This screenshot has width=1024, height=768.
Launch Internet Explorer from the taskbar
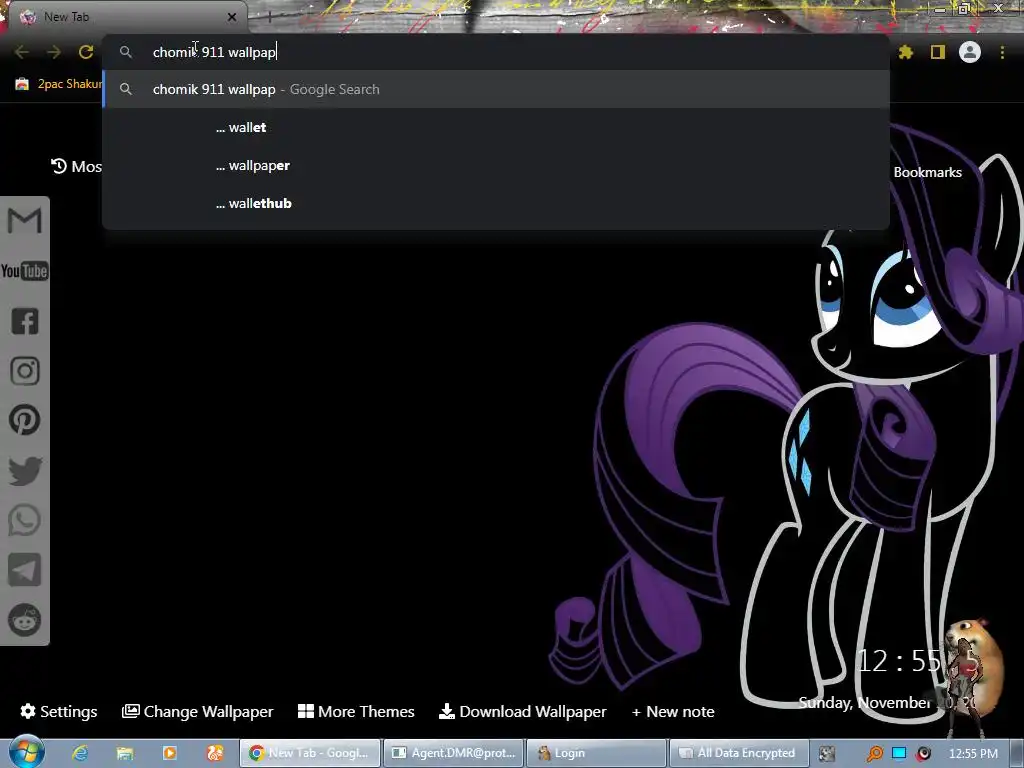[80, 753]
